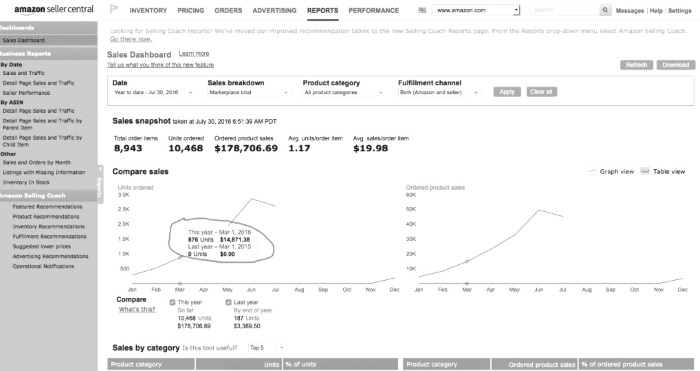This screenshot has height=371, width=700.
Task: Open the Sales breakdown dropdown
Action: (x=248, y=92)
